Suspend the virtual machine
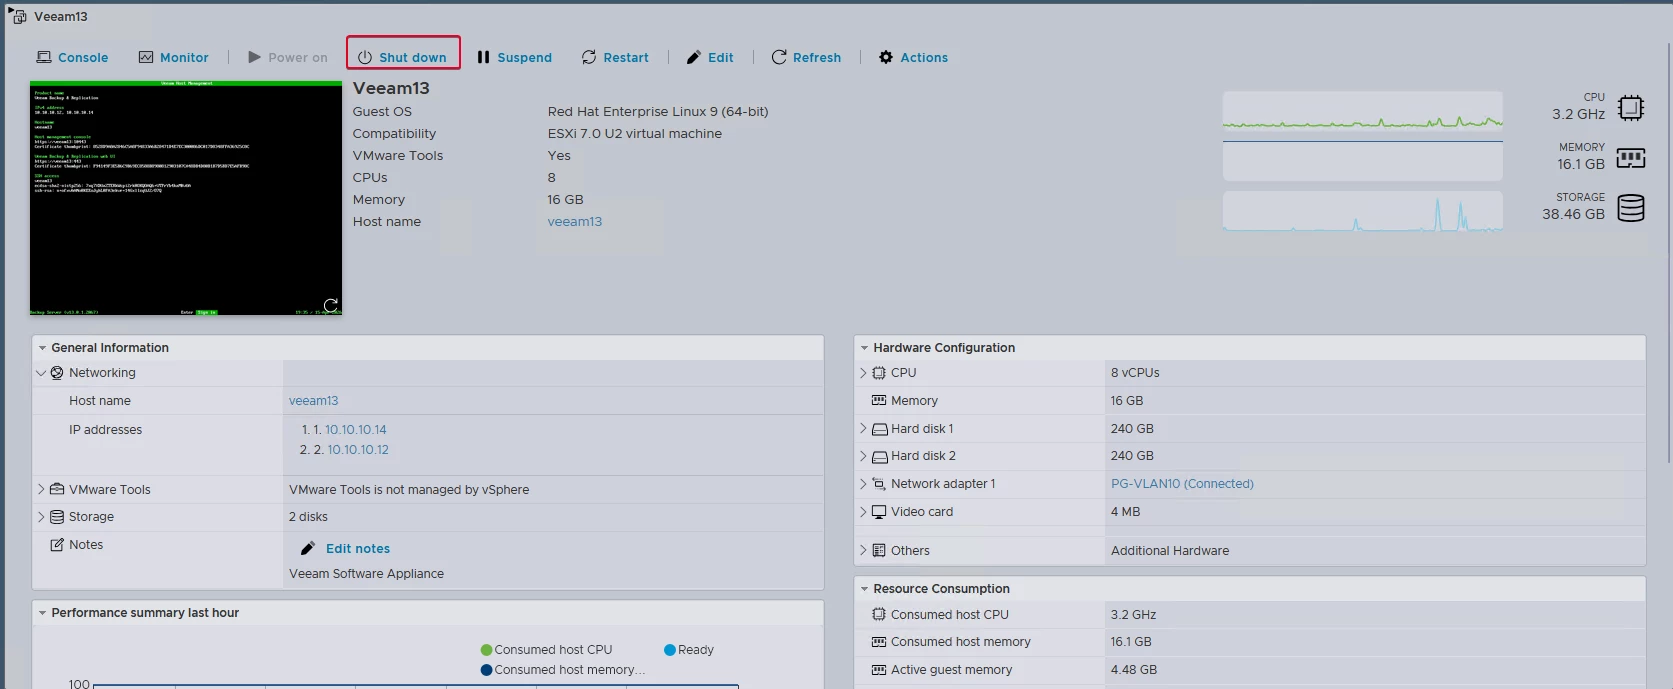The height and width of the screenshot is (689, 1673). click(514, 57)
